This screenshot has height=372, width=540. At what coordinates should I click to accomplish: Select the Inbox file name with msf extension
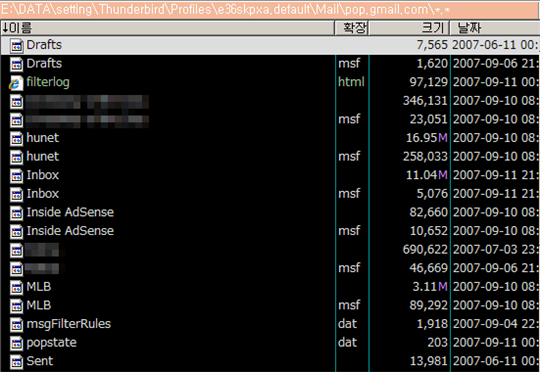43,194
